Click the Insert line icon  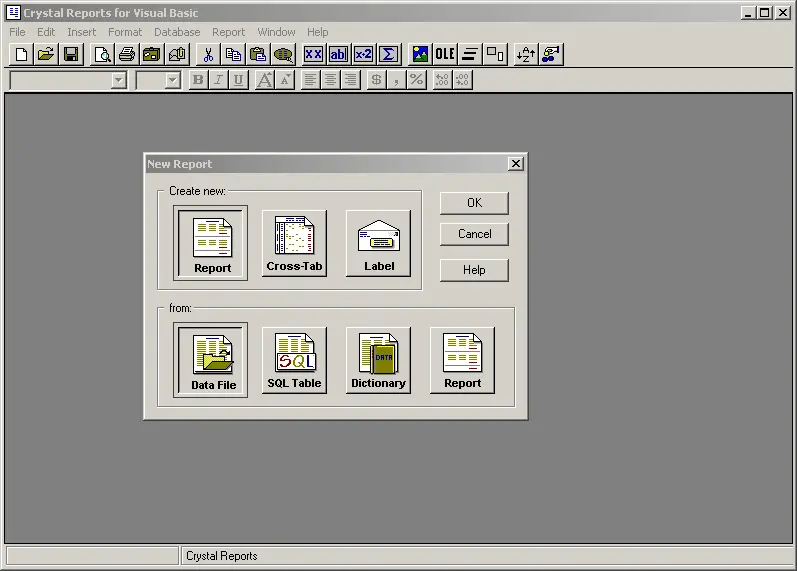point(470,54)
